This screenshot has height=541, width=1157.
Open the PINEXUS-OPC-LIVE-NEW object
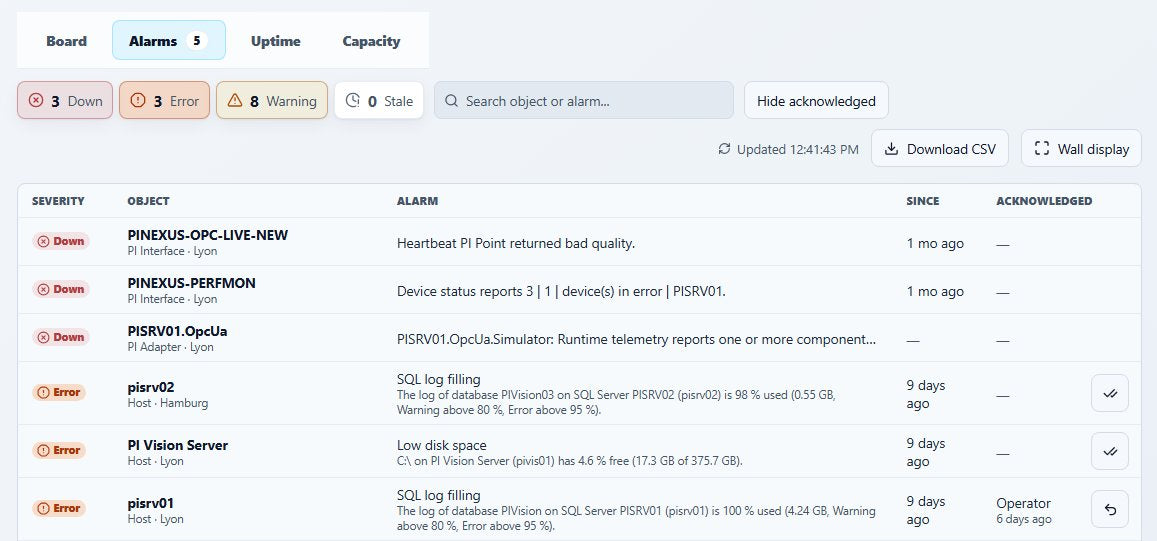pyautogui.click(x=207, y=235)
